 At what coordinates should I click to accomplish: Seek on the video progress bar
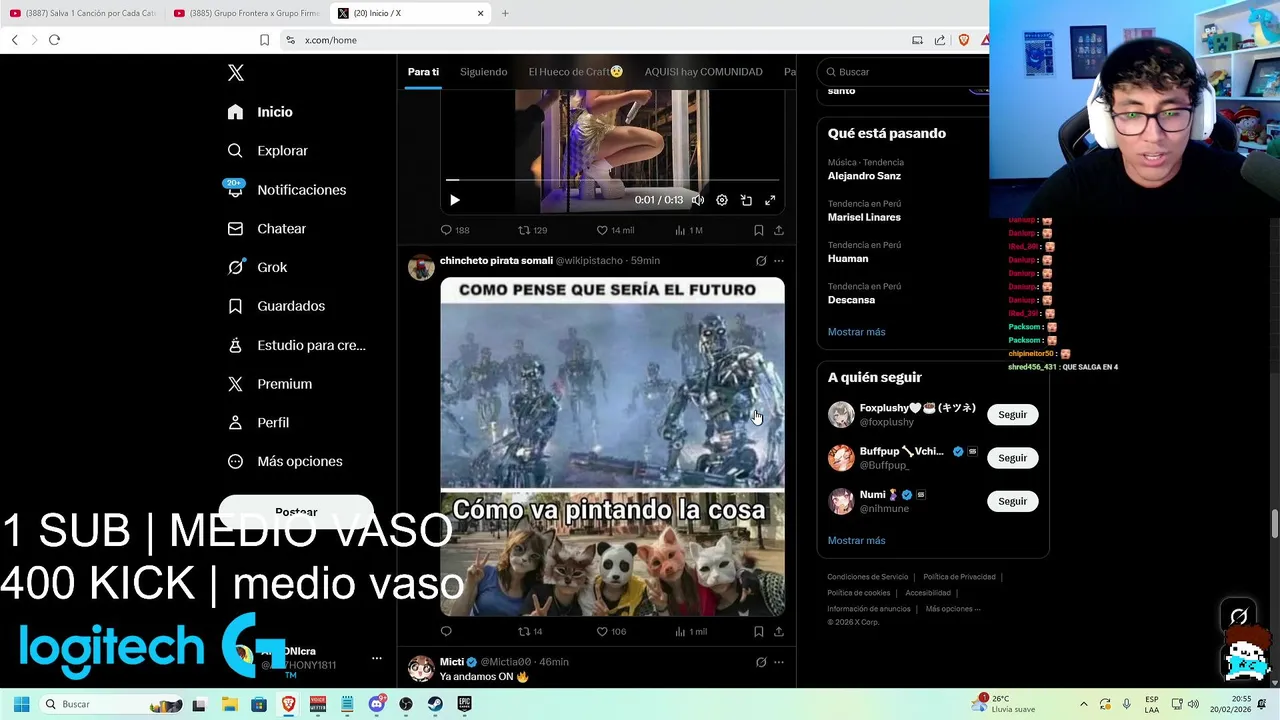pyautogui.click(x=612, y=180)
